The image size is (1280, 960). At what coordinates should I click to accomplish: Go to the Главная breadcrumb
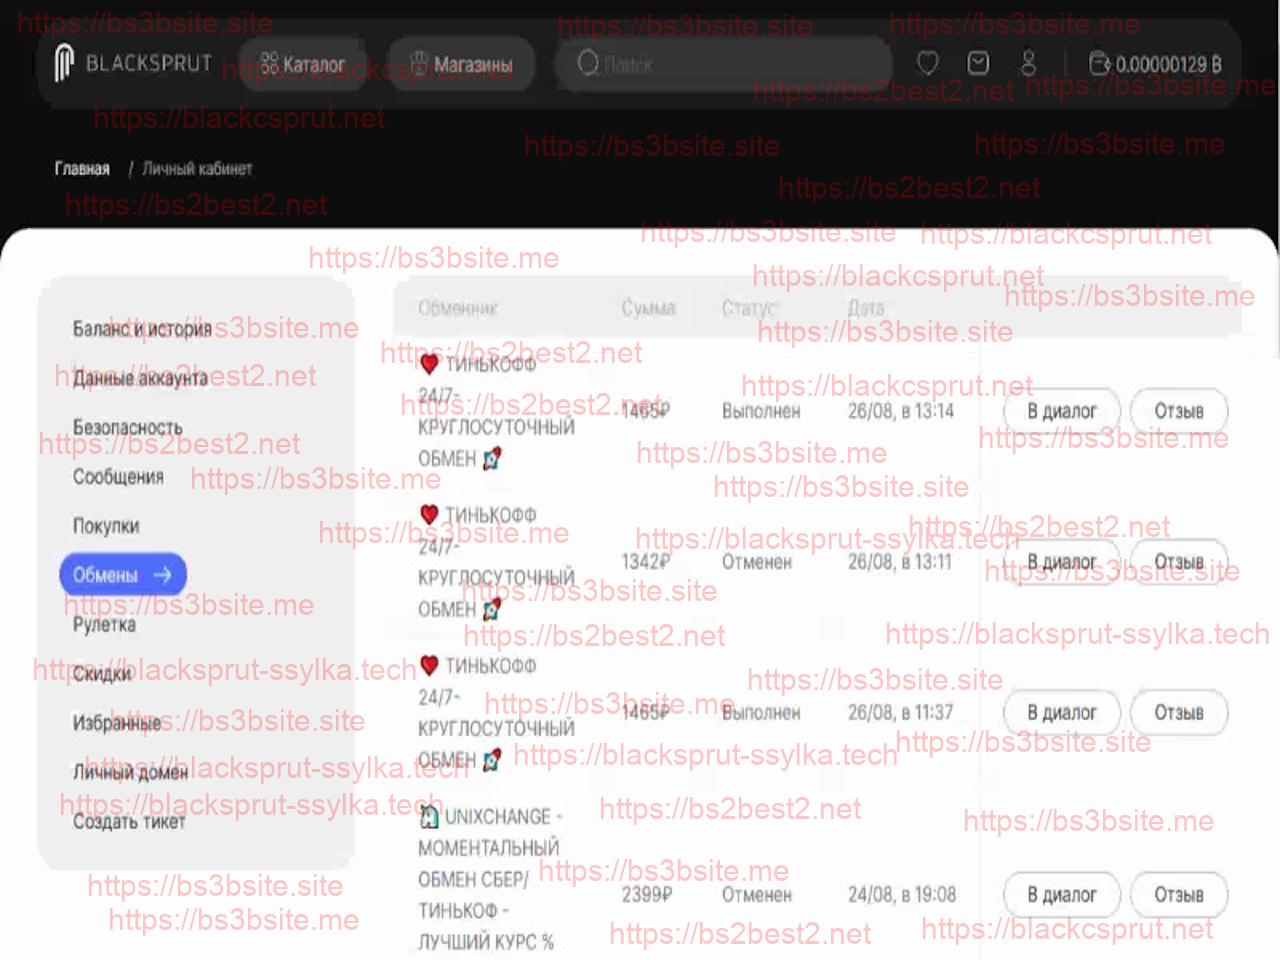click(82, 168)
